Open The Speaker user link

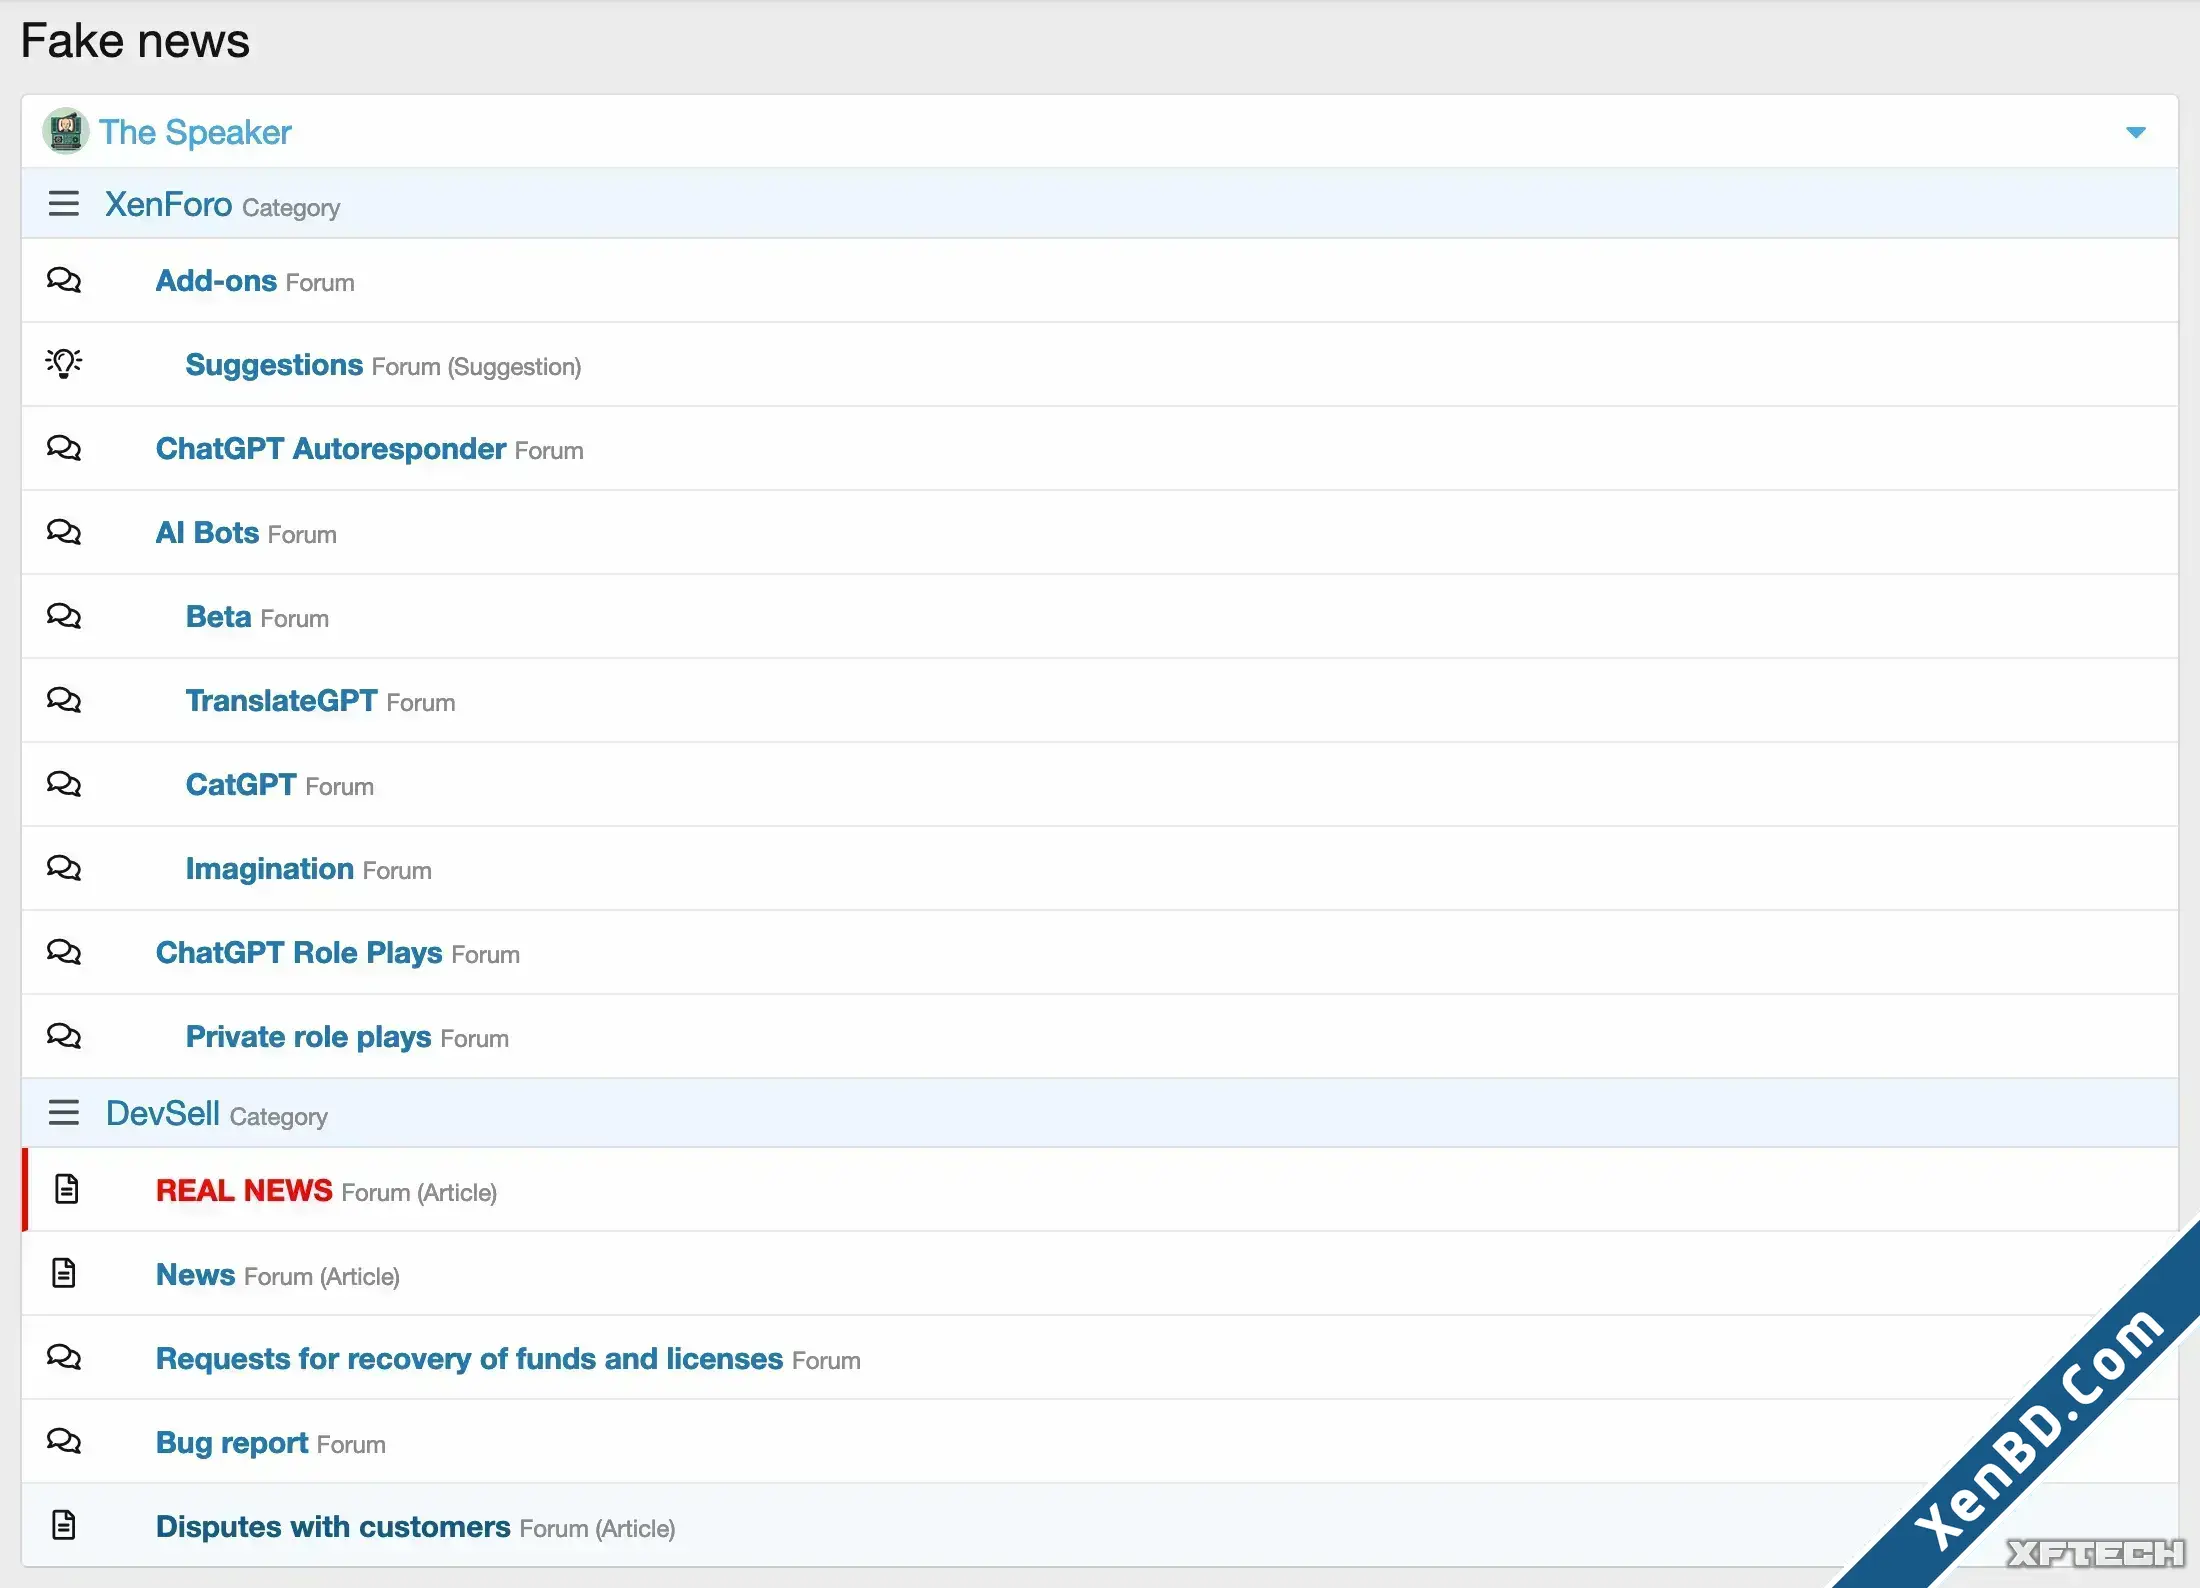click(195, 132)
